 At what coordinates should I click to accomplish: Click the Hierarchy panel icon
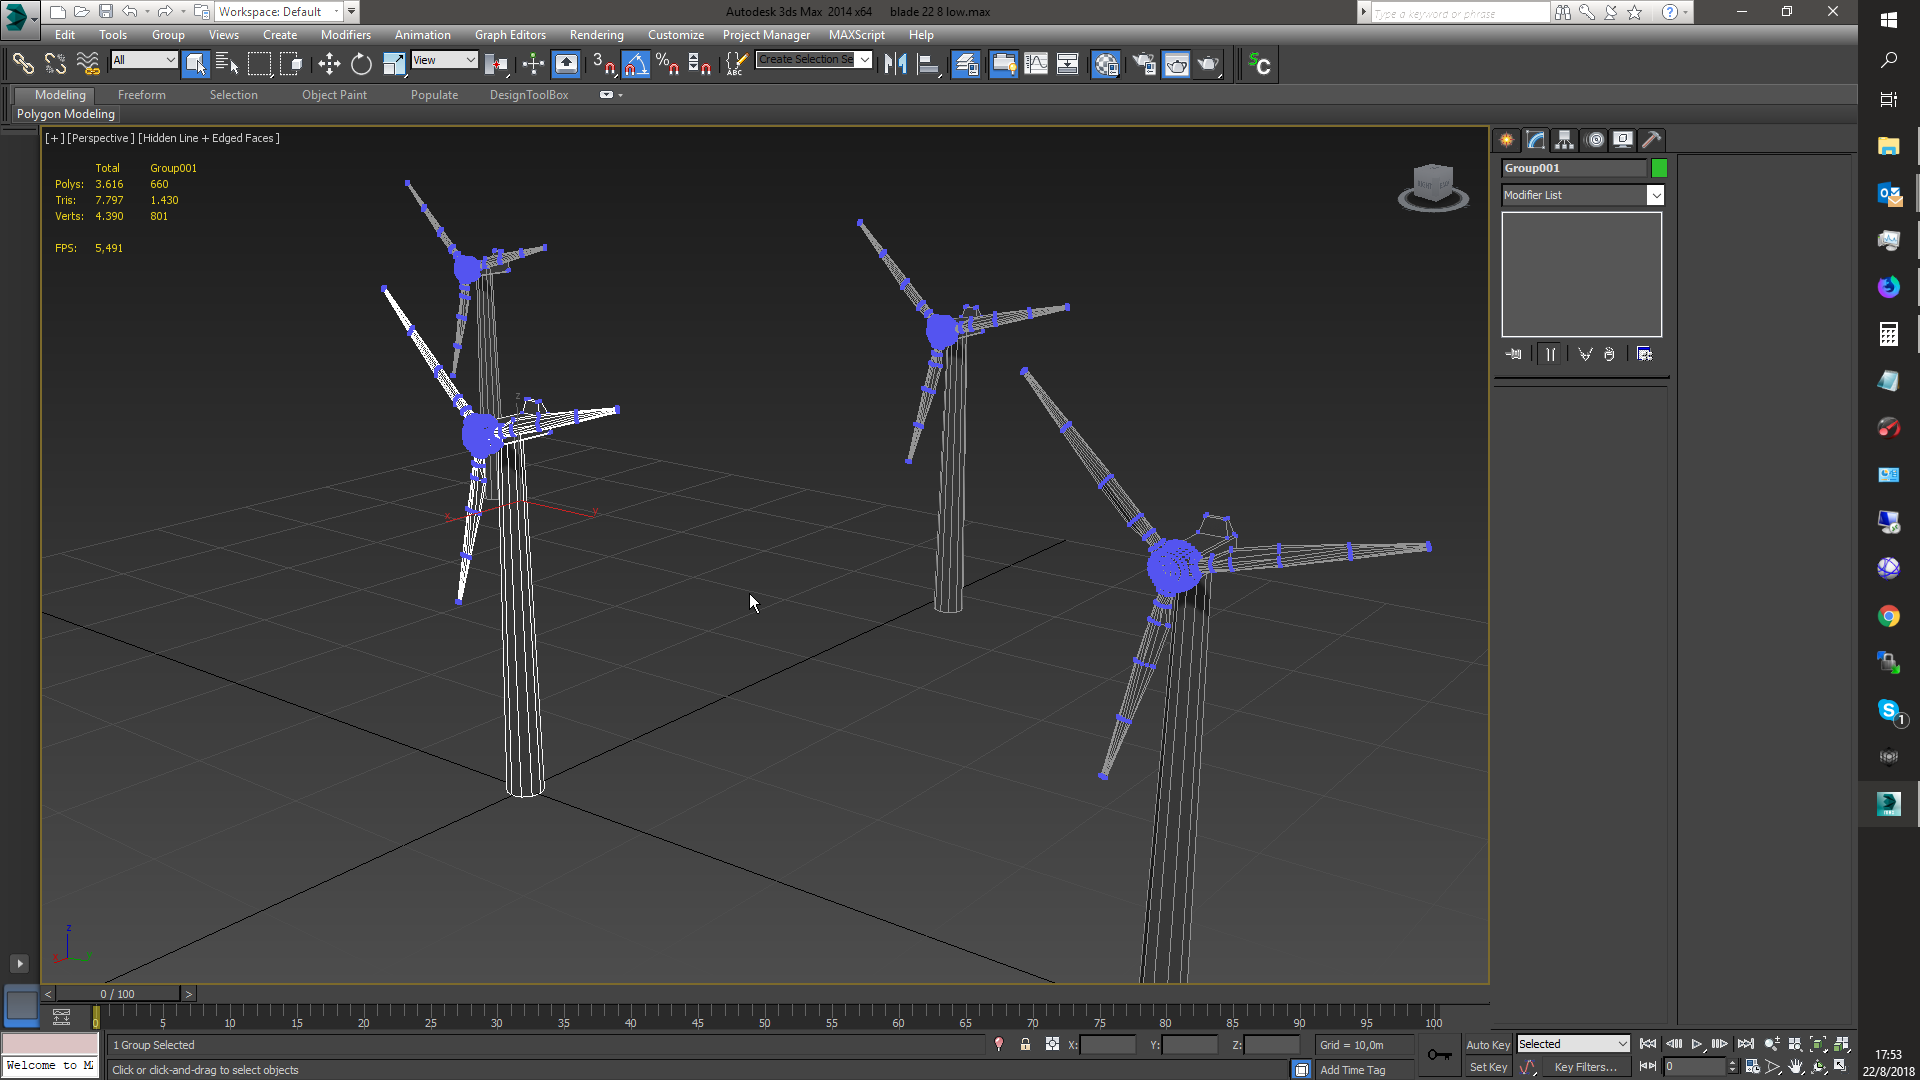click(1564, 140)
